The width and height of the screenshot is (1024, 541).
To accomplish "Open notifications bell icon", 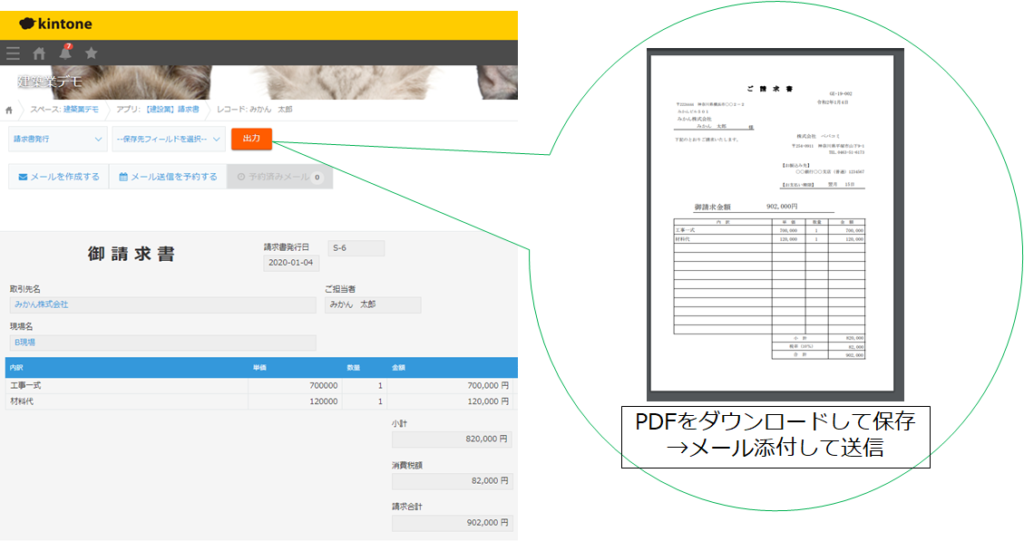I will (65, 52).
